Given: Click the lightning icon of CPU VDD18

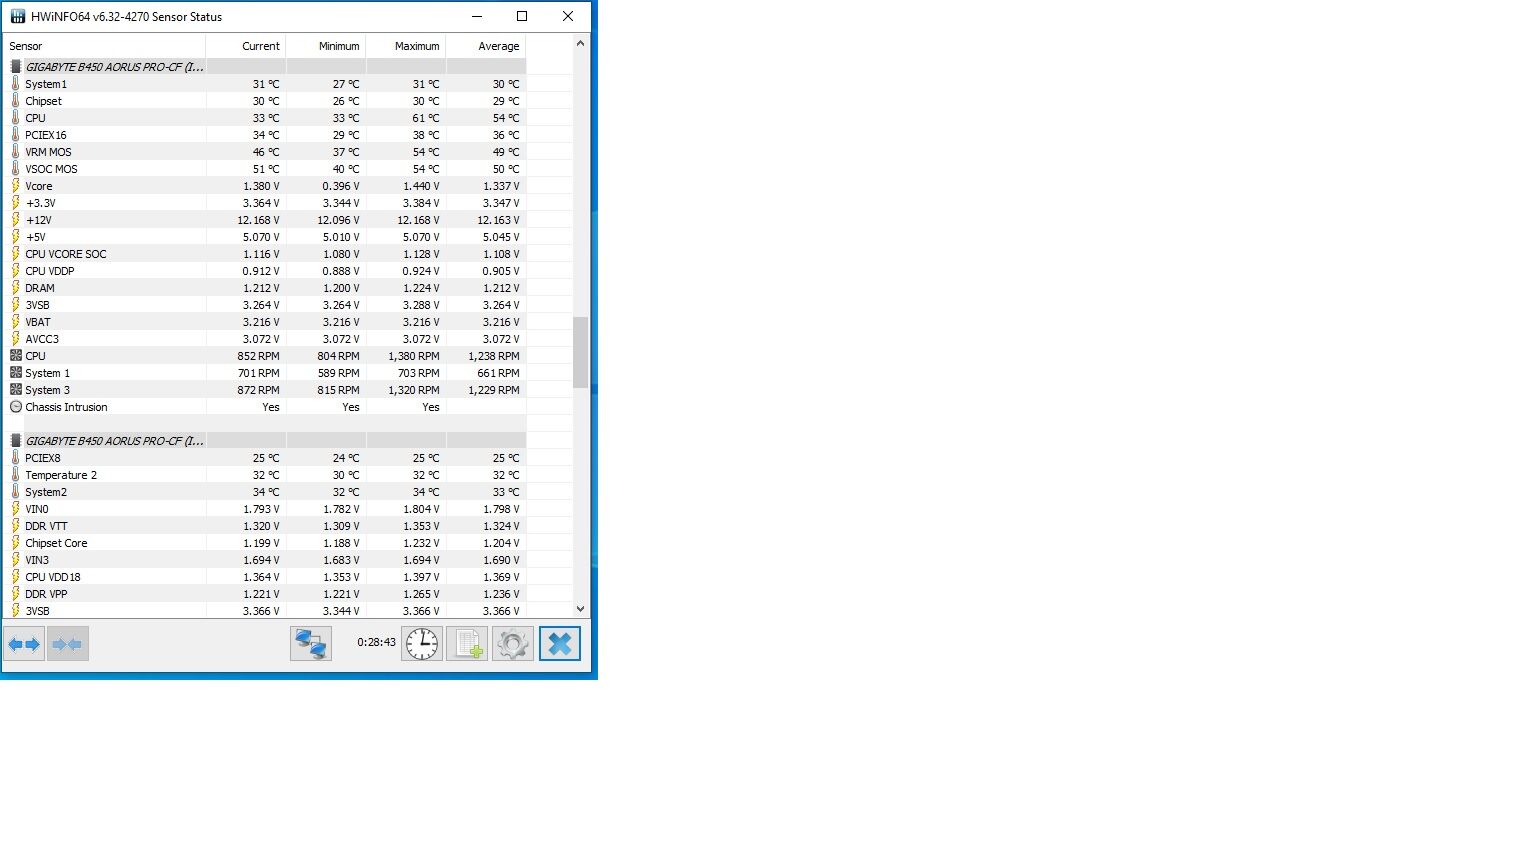Looking at the screenshot, I should coord(15,576).
